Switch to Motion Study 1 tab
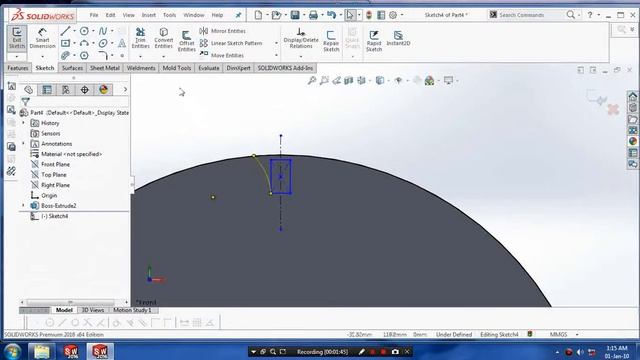Image resolution: width=640 pixels, height=360 pixels. 132,310
